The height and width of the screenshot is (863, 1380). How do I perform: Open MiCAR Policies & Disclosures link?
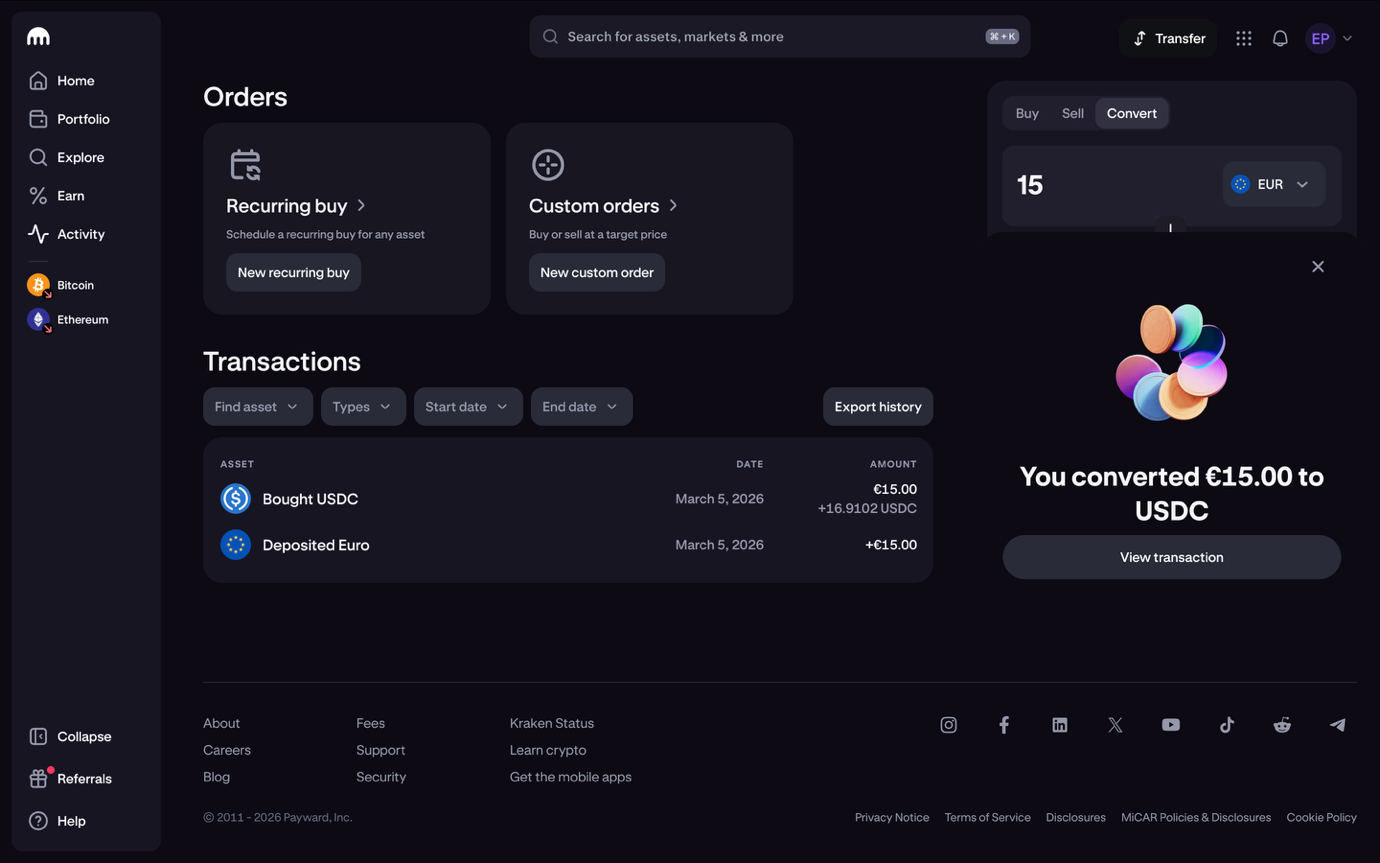coord(1196,817)
